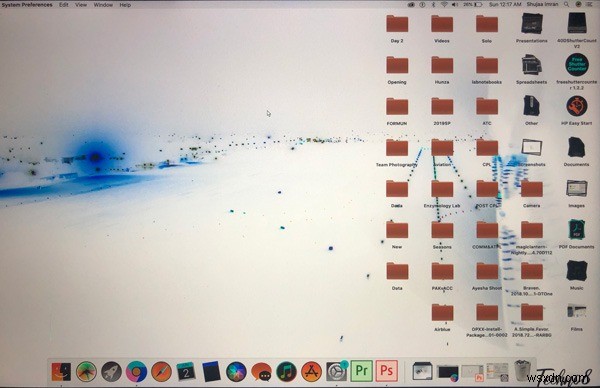Image resolution: width=600 pixels, height=388 pixels.
Task: Select the FORMUN folder
Action: pos(397,107)
